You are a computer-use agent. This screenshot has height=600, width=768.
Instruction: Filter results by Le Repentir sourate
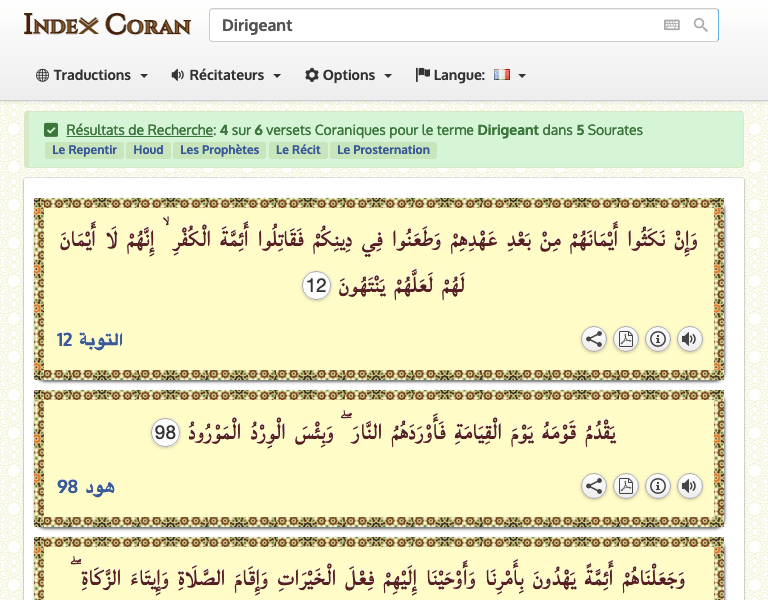click(x=84, y=150)
